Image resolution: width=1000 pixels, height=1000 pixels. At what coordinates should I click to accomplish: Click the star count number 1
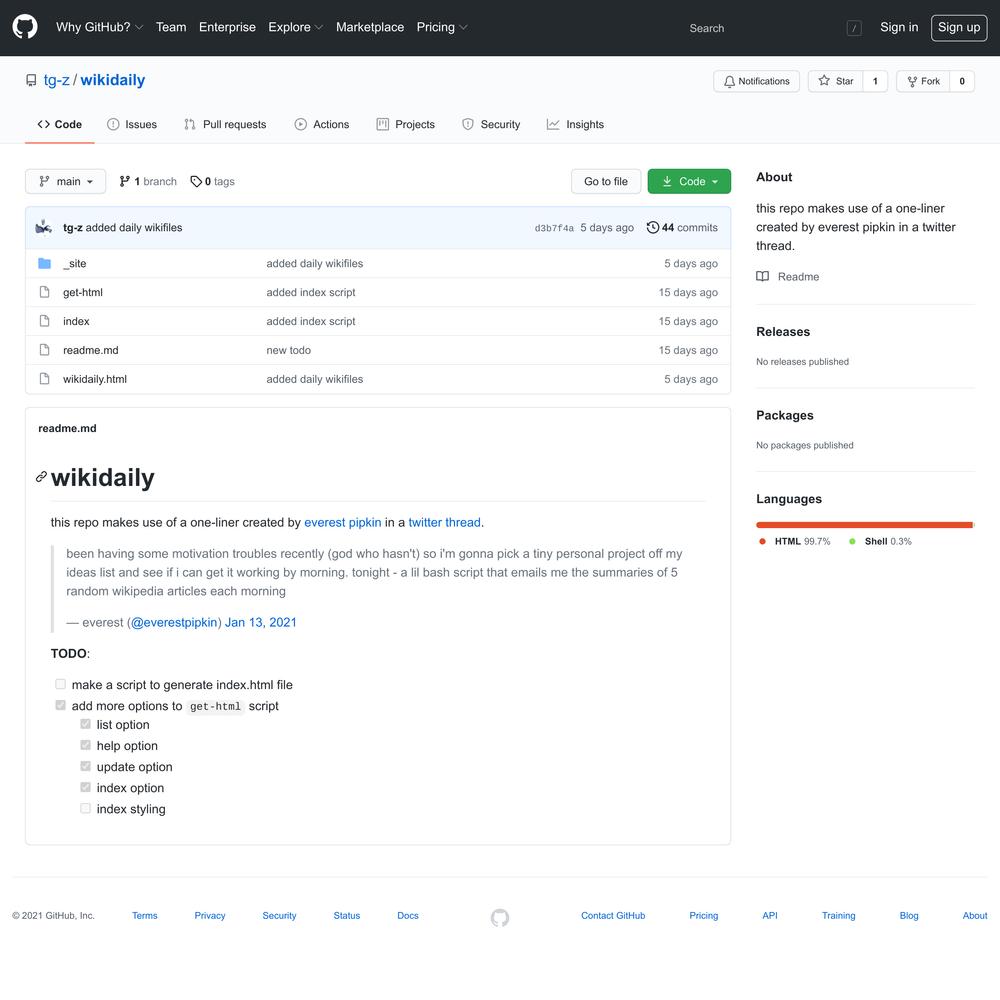pyautogui.click(x=875, y=81)
